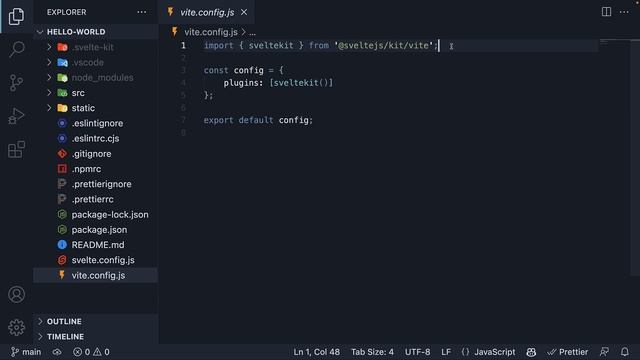Click '@sveltejs/kit/vite' import string
Screen dimensions: 640x360
point(383,45)
